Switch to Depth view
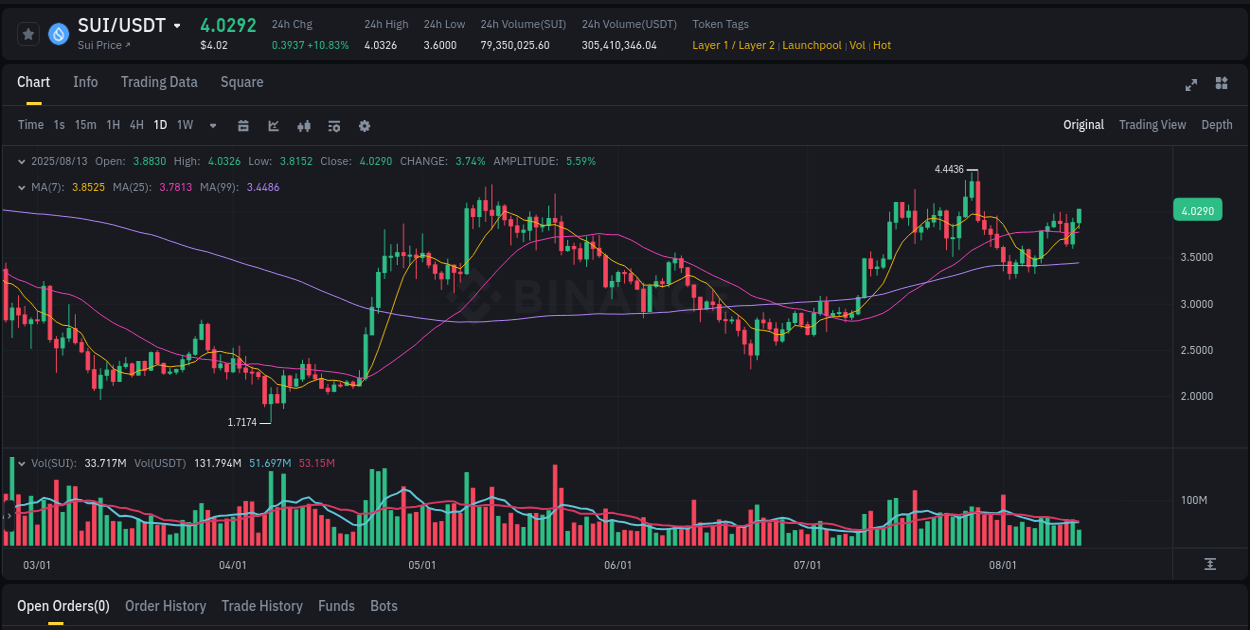1250x630 pixels. 1217,125
